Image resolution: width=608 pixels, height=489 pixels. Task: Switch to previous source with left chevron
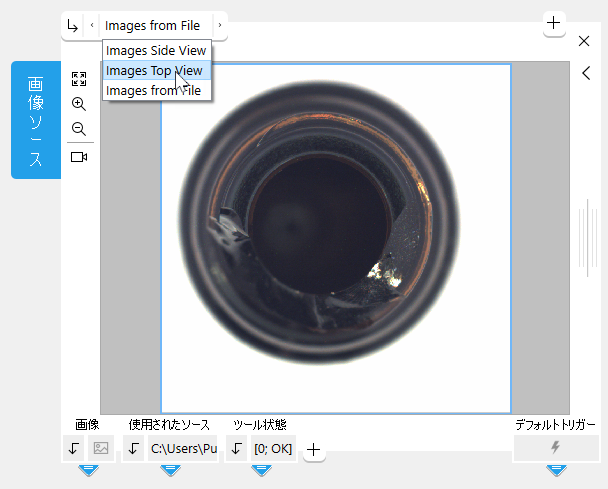(x=92, y=25)
